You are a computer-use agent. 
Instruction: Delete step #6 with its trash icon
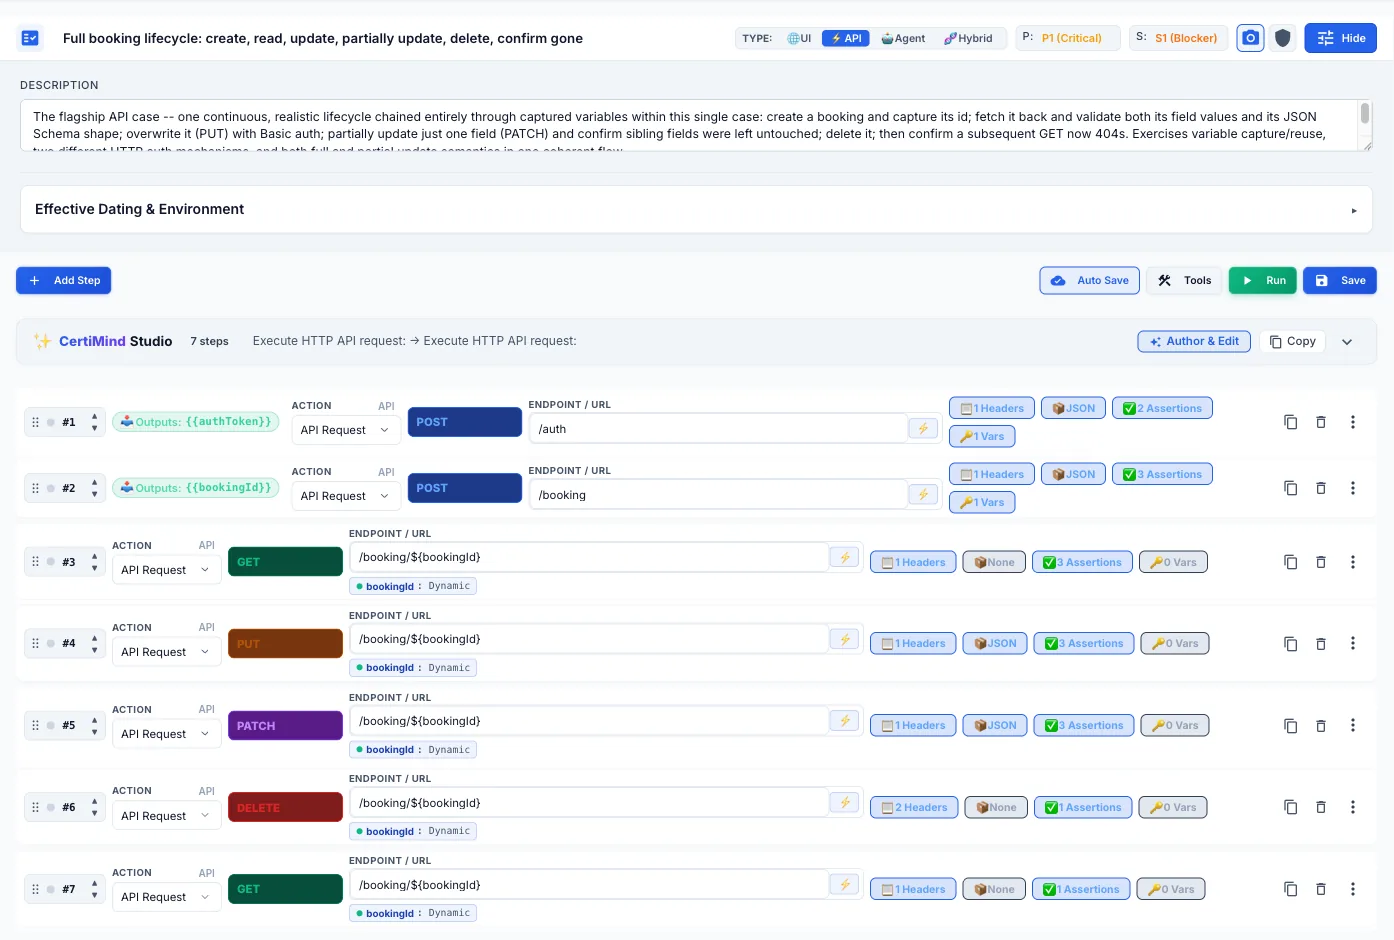pos(1320,807)
